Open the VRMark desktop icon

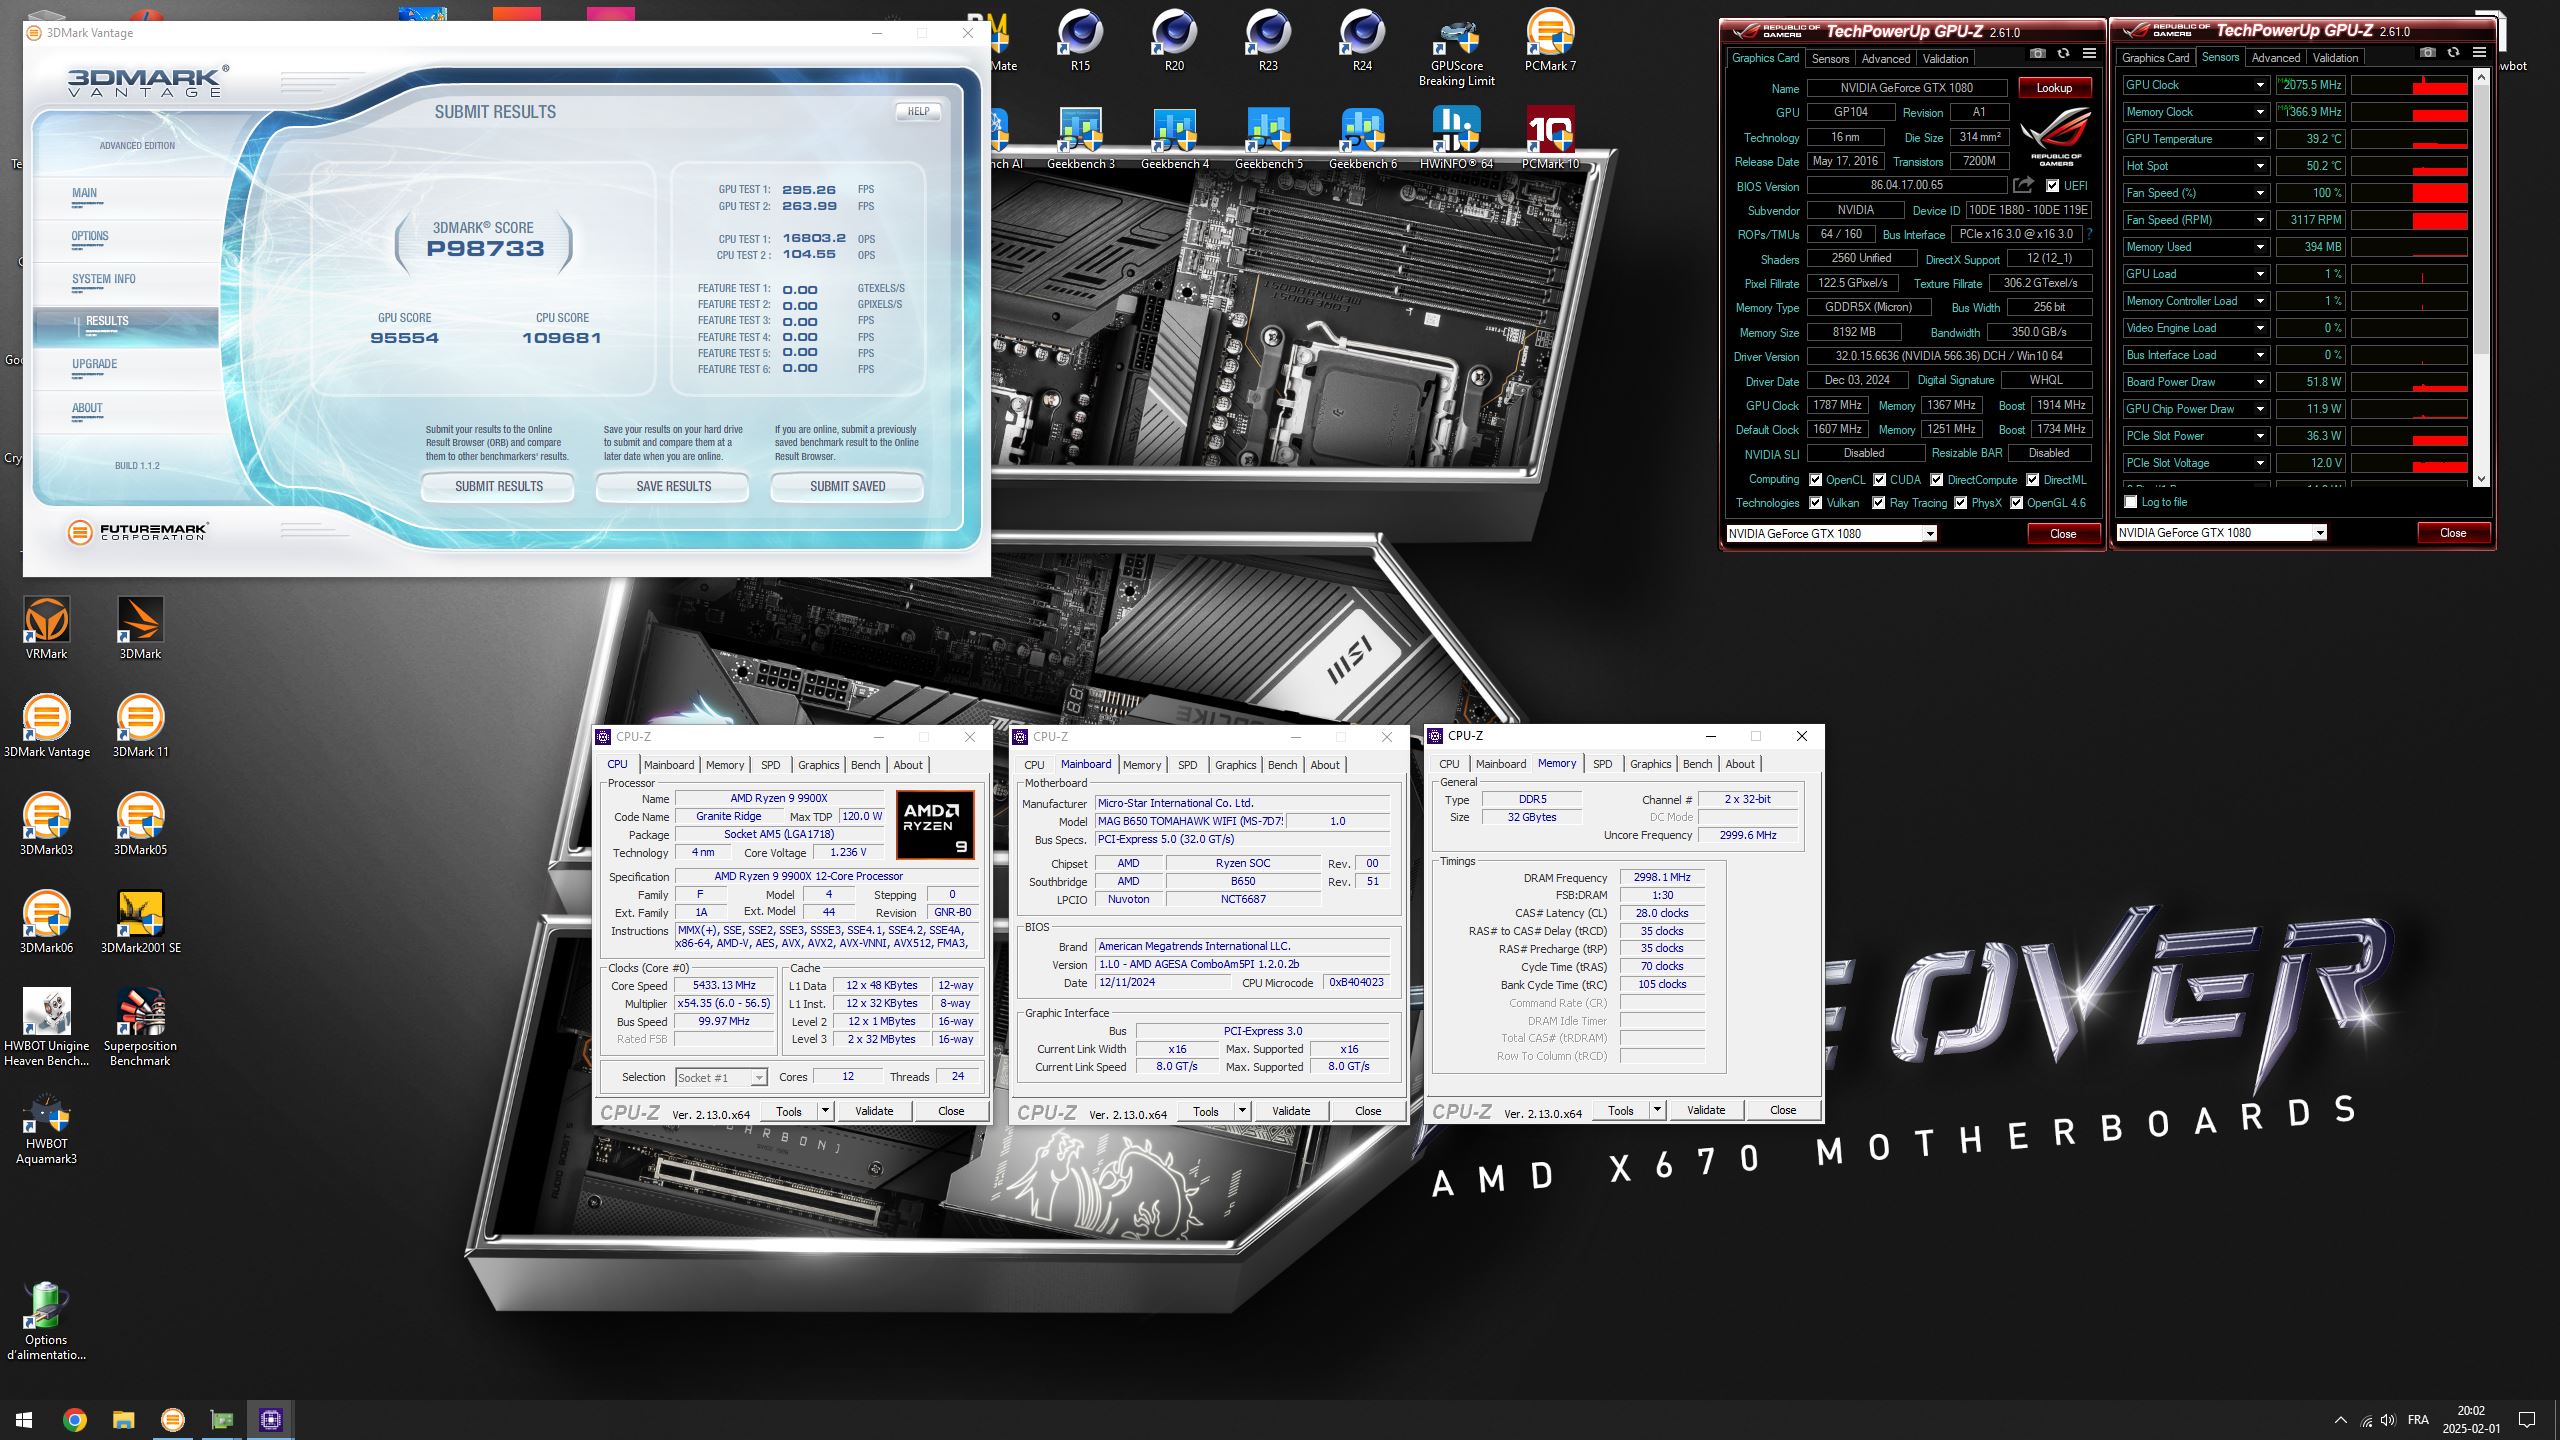(46, 628)
